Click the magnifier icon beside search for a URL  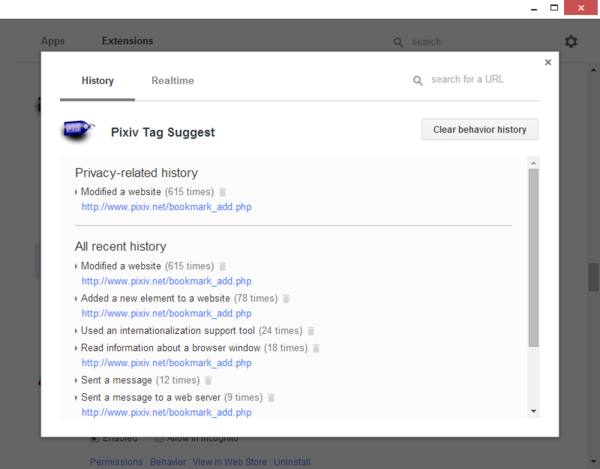(x=417, y=81)
